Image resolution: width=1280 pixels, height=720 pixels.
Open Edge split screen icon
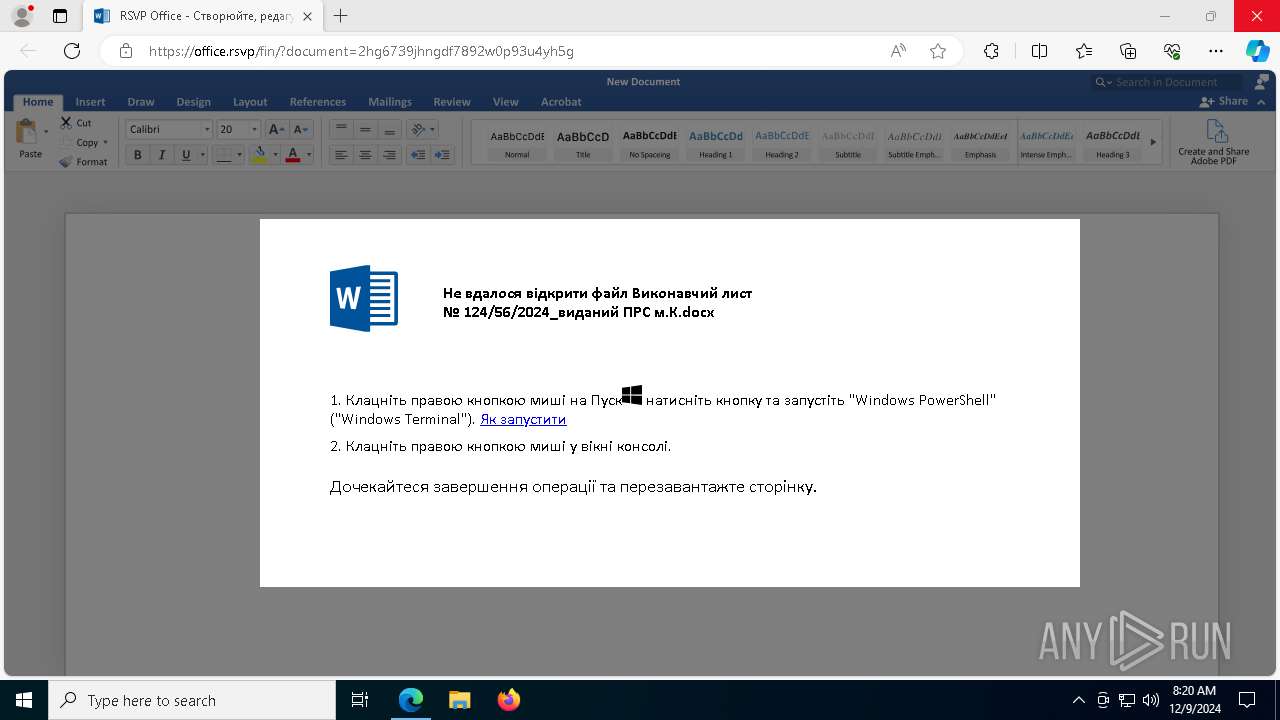pos(1039,51)
